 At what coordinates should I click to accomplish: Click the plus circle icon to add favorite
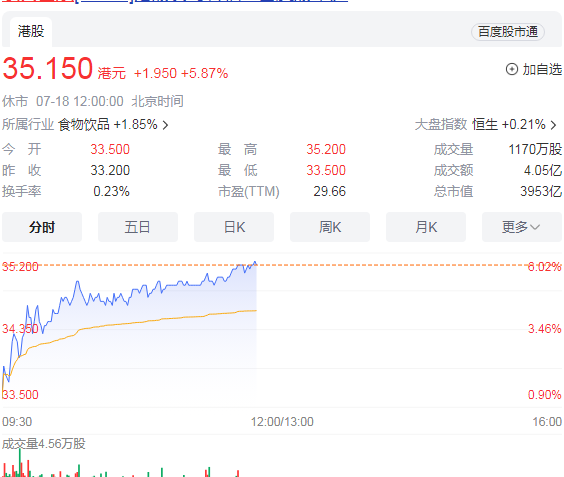pos(511,69)
